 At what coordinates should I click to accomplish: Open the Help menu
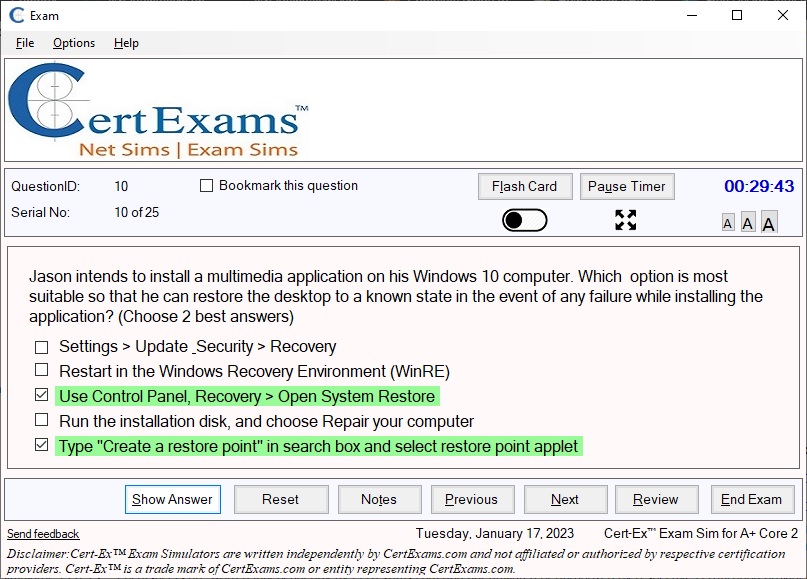124,43
